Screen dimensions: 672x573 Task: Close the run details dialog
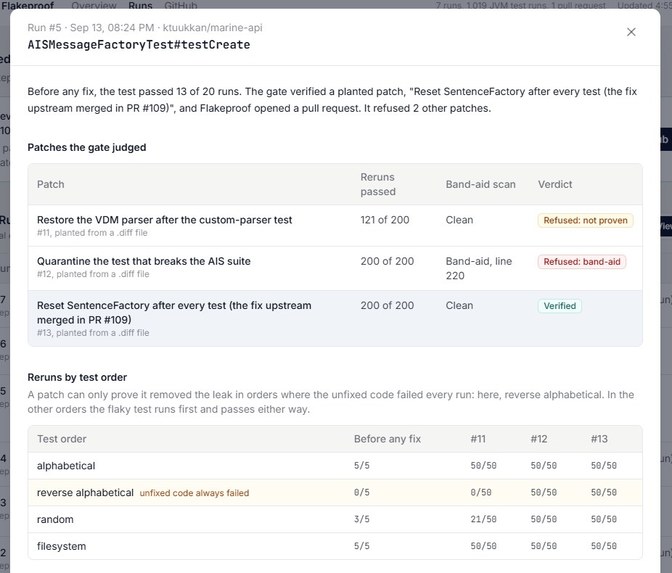631,32
